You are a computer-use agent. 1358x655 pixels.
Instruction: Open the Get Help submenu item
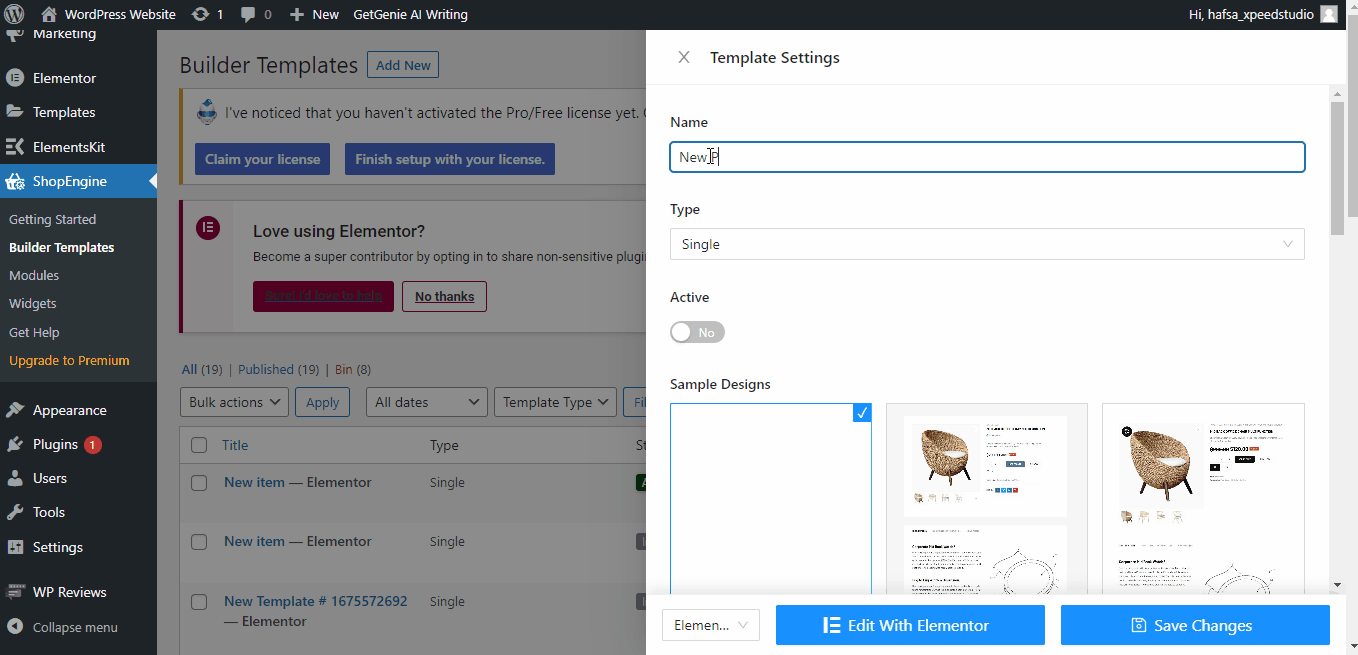pyautogui.click(x=34, y=332)
